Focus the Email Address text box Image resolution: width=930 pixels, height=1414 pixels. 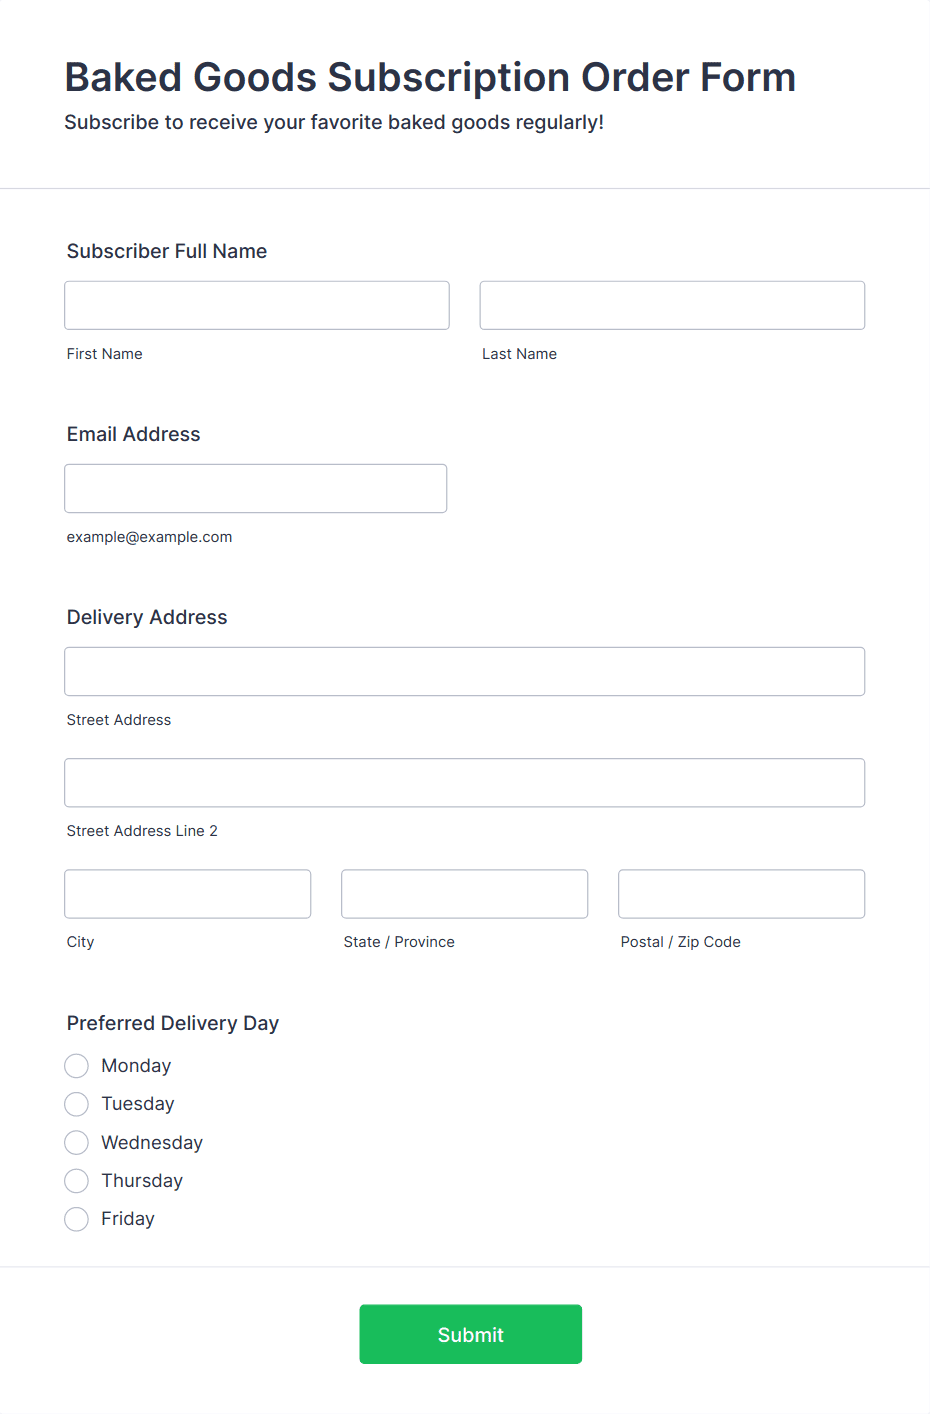pos(256,488)
